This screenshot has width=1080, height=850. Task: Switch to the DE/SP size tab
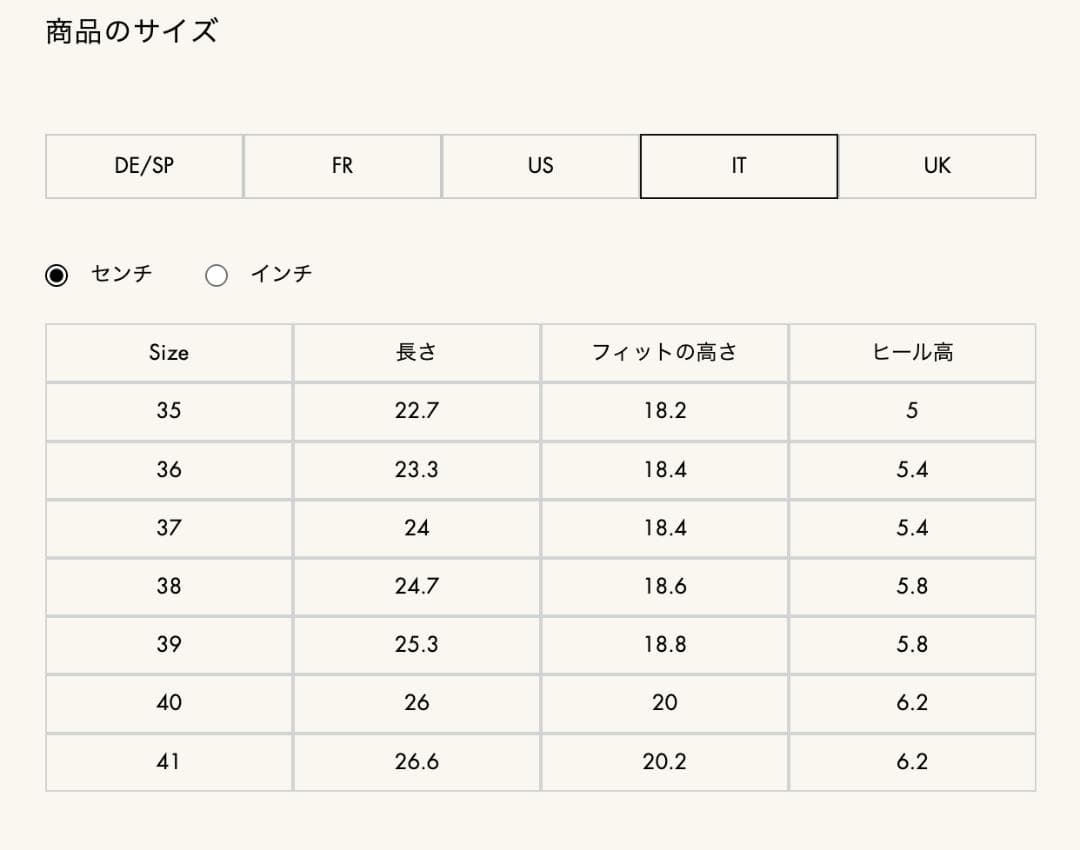click(x=143, y=166)
